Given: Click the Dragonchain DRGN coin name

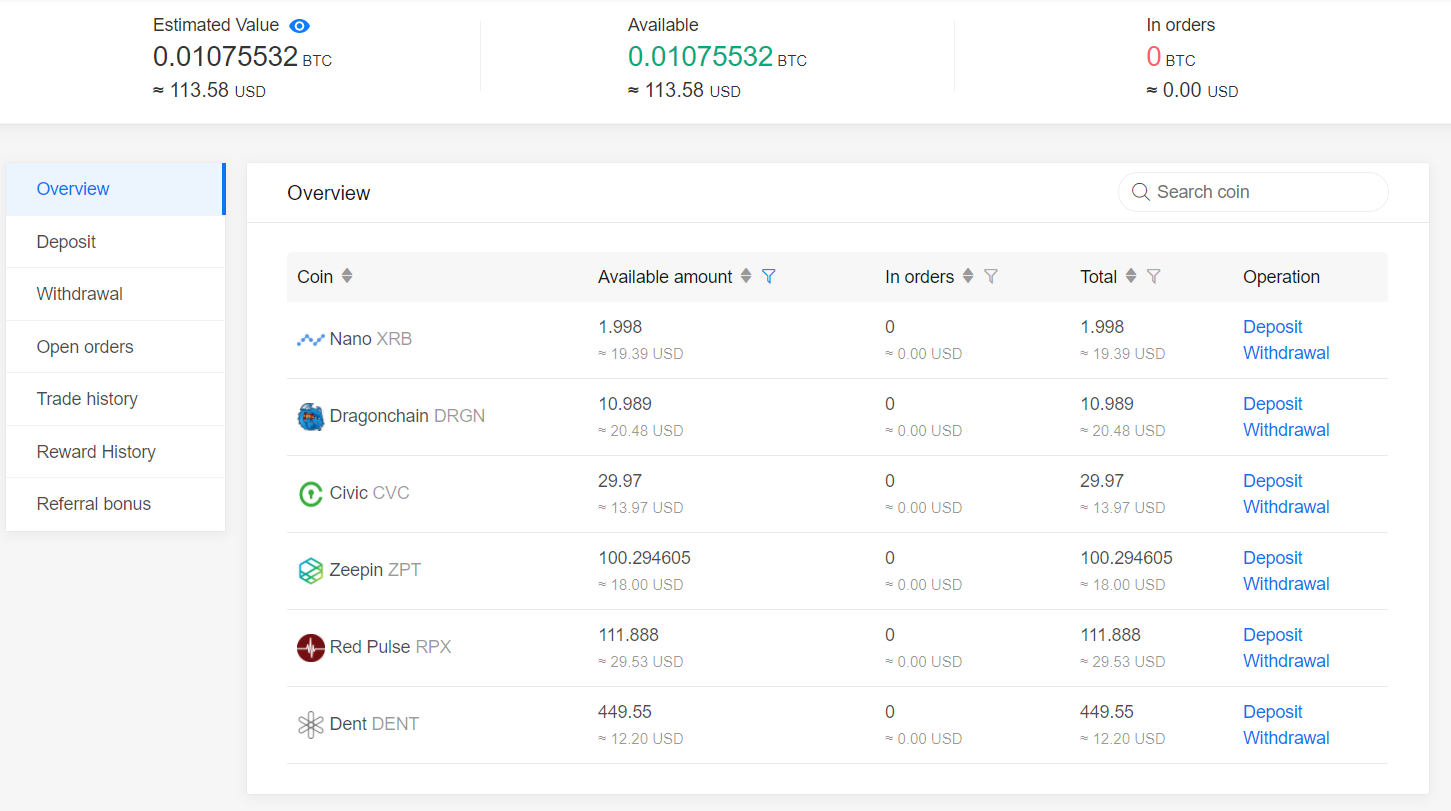Looking at the screenshot, I should click(x=407, y=416).
